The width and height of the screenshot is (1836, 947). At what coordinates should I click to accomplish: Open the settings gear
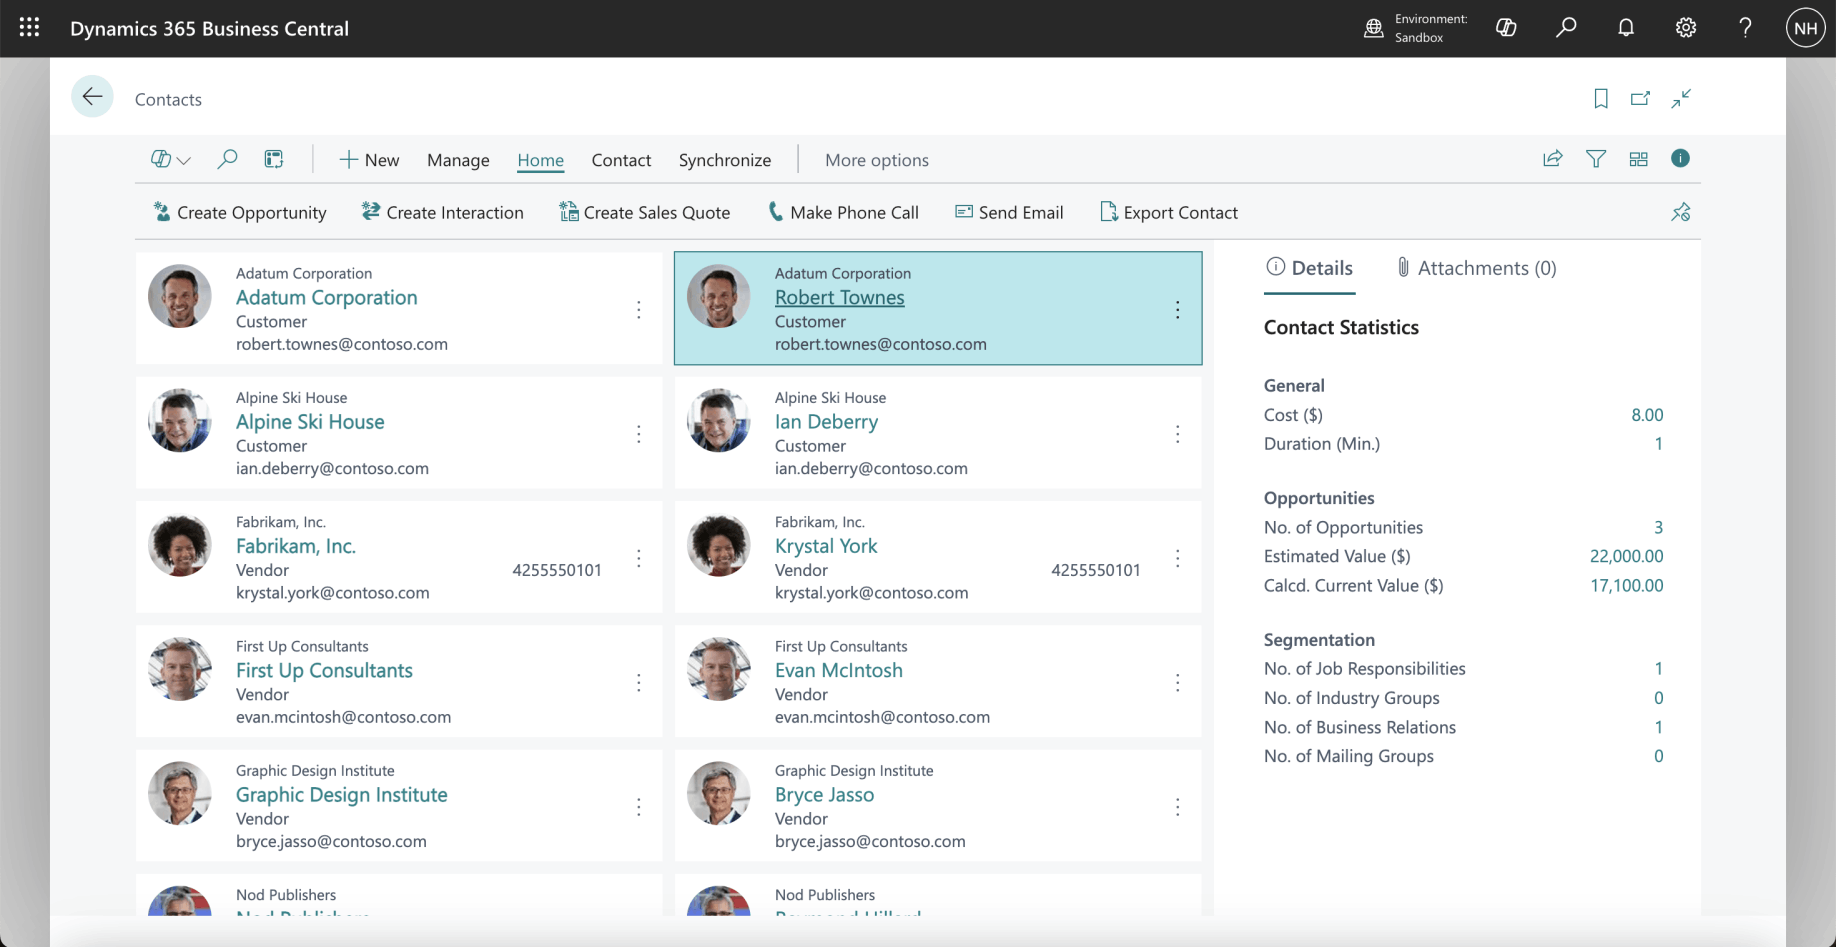1686,28
